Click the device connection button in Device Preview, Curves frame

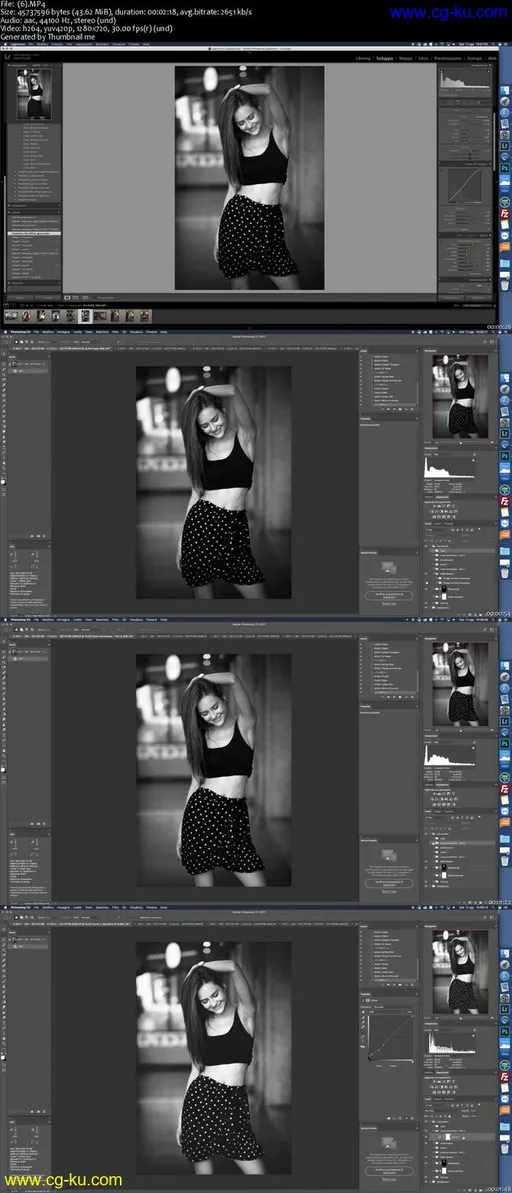coord(390,1171)
